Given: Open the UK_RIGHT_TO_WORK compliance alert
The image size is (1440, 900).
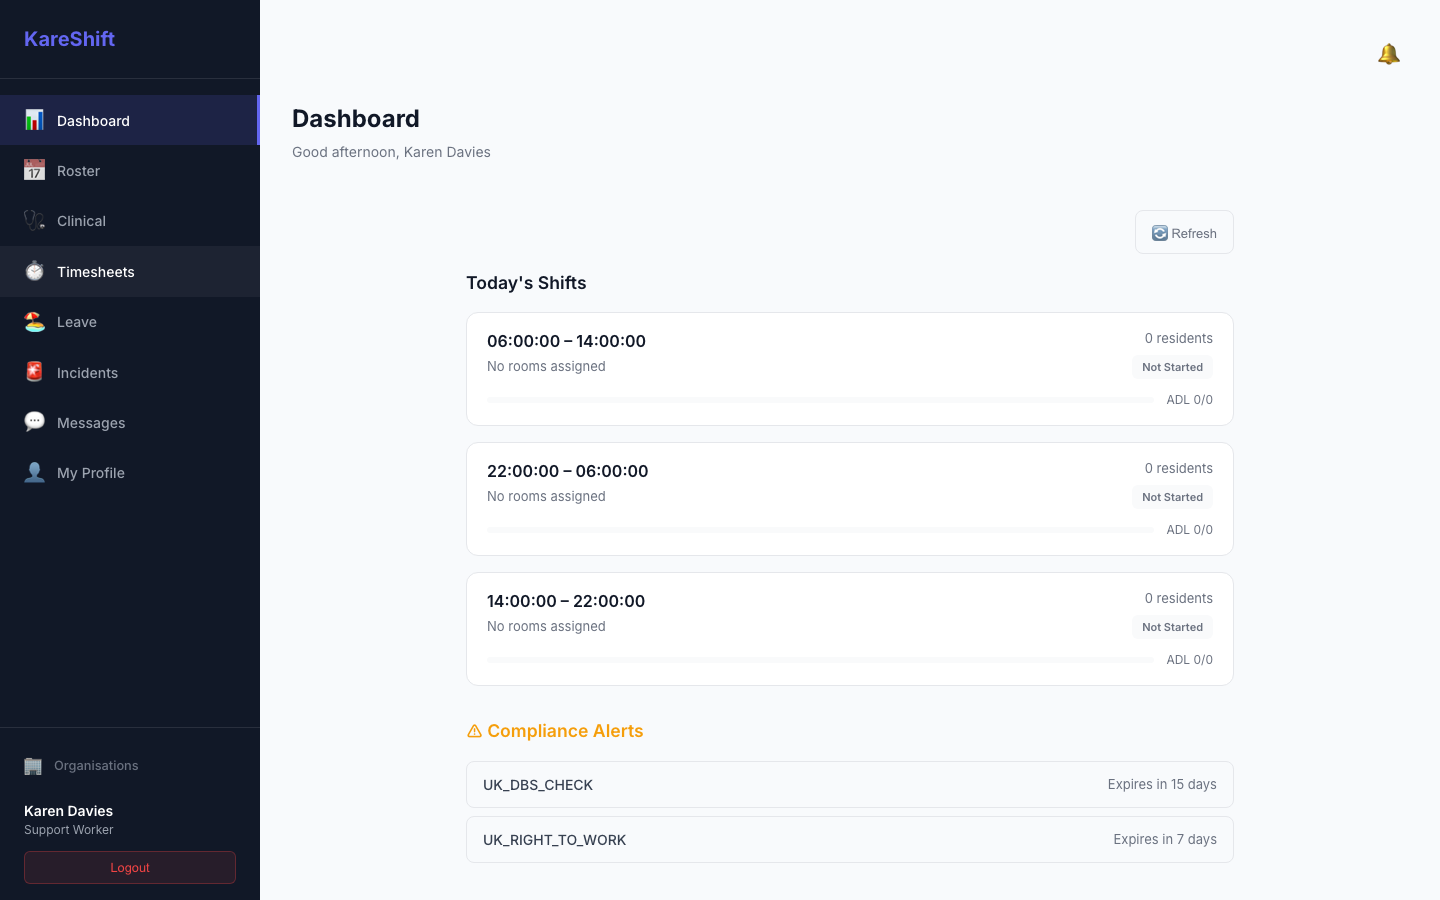Looking at the screenshot, I should tap(850, 840).
